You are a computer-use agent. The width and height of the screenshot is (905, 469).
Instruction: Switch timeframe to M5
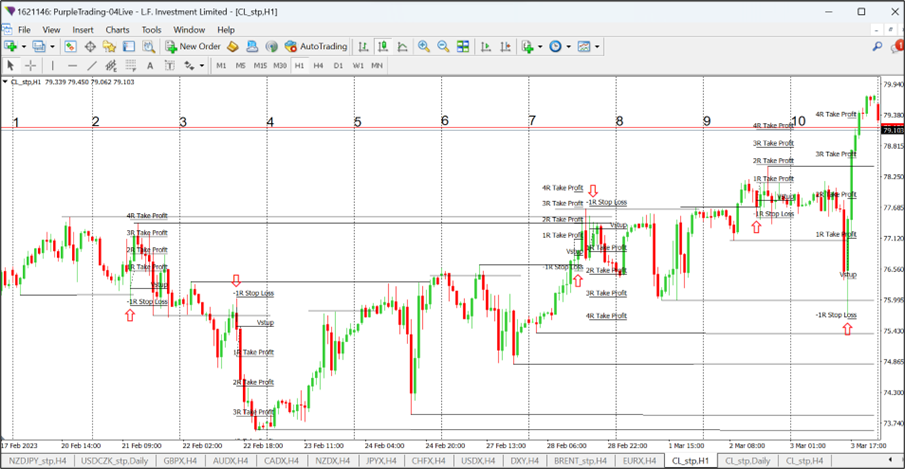(241, 66)
